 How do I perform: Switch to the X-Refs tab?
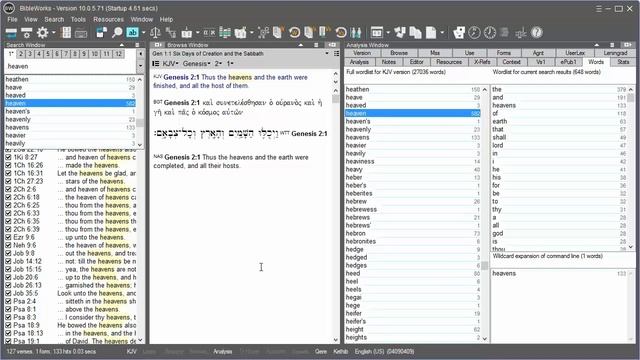point(482,62)
